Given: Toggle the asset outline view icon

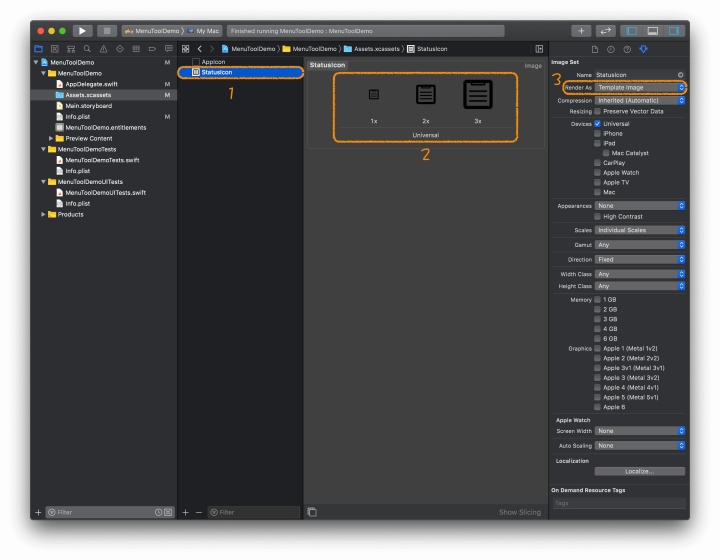Looking at the screenshot, I should (312, 512).
